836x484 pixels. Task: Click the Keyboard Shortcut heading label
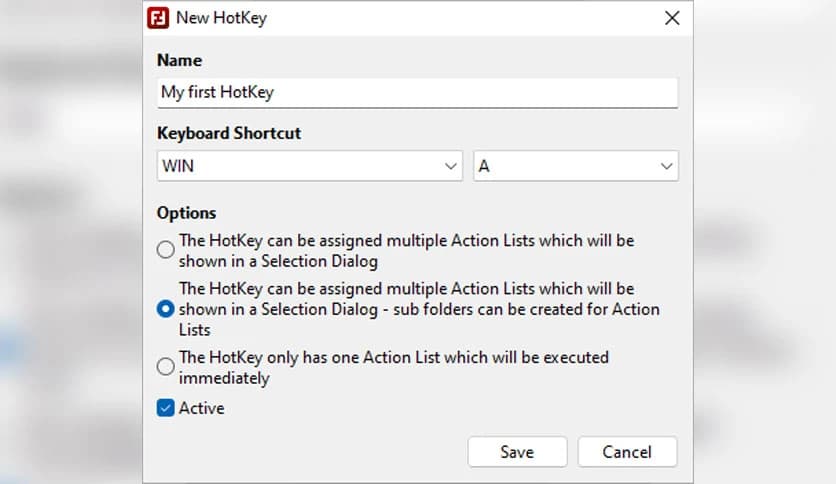click(229, 133)
